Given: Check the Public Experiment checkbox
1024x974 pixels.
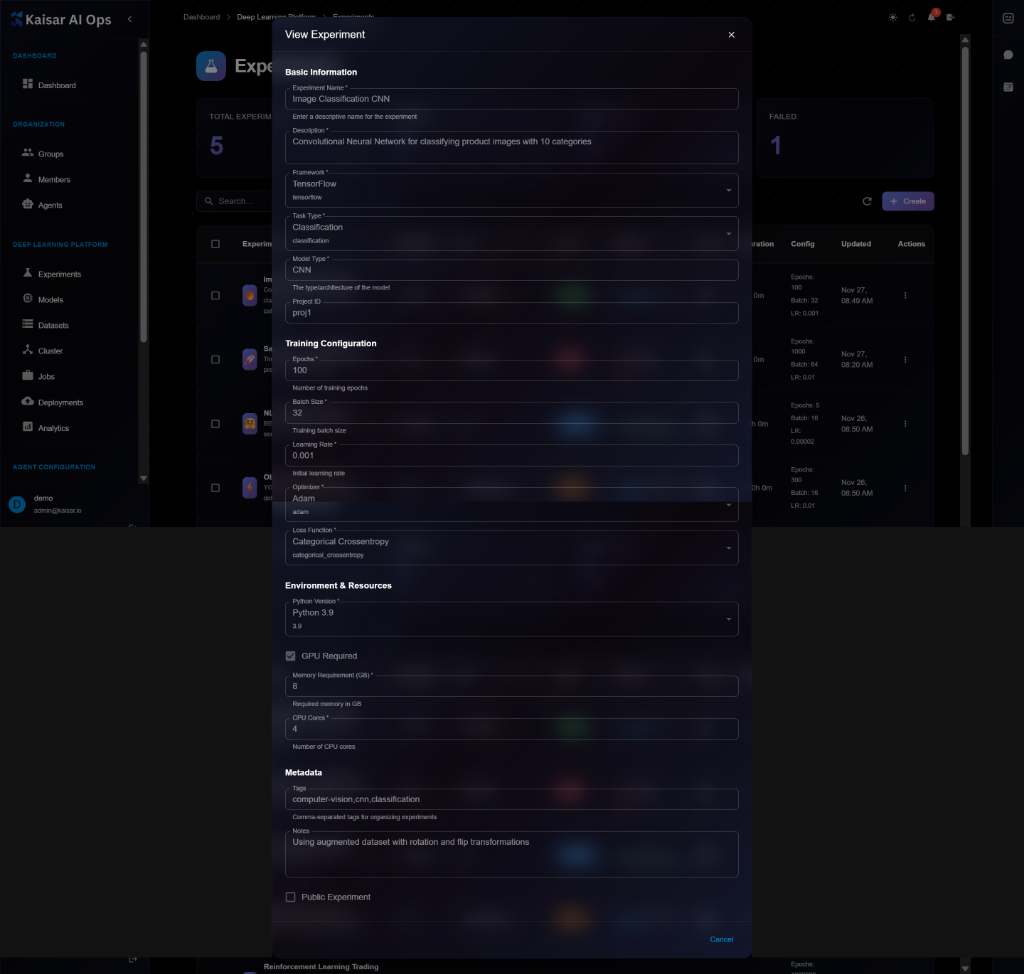Looking at the screenshot, I should tap(291, 897).
